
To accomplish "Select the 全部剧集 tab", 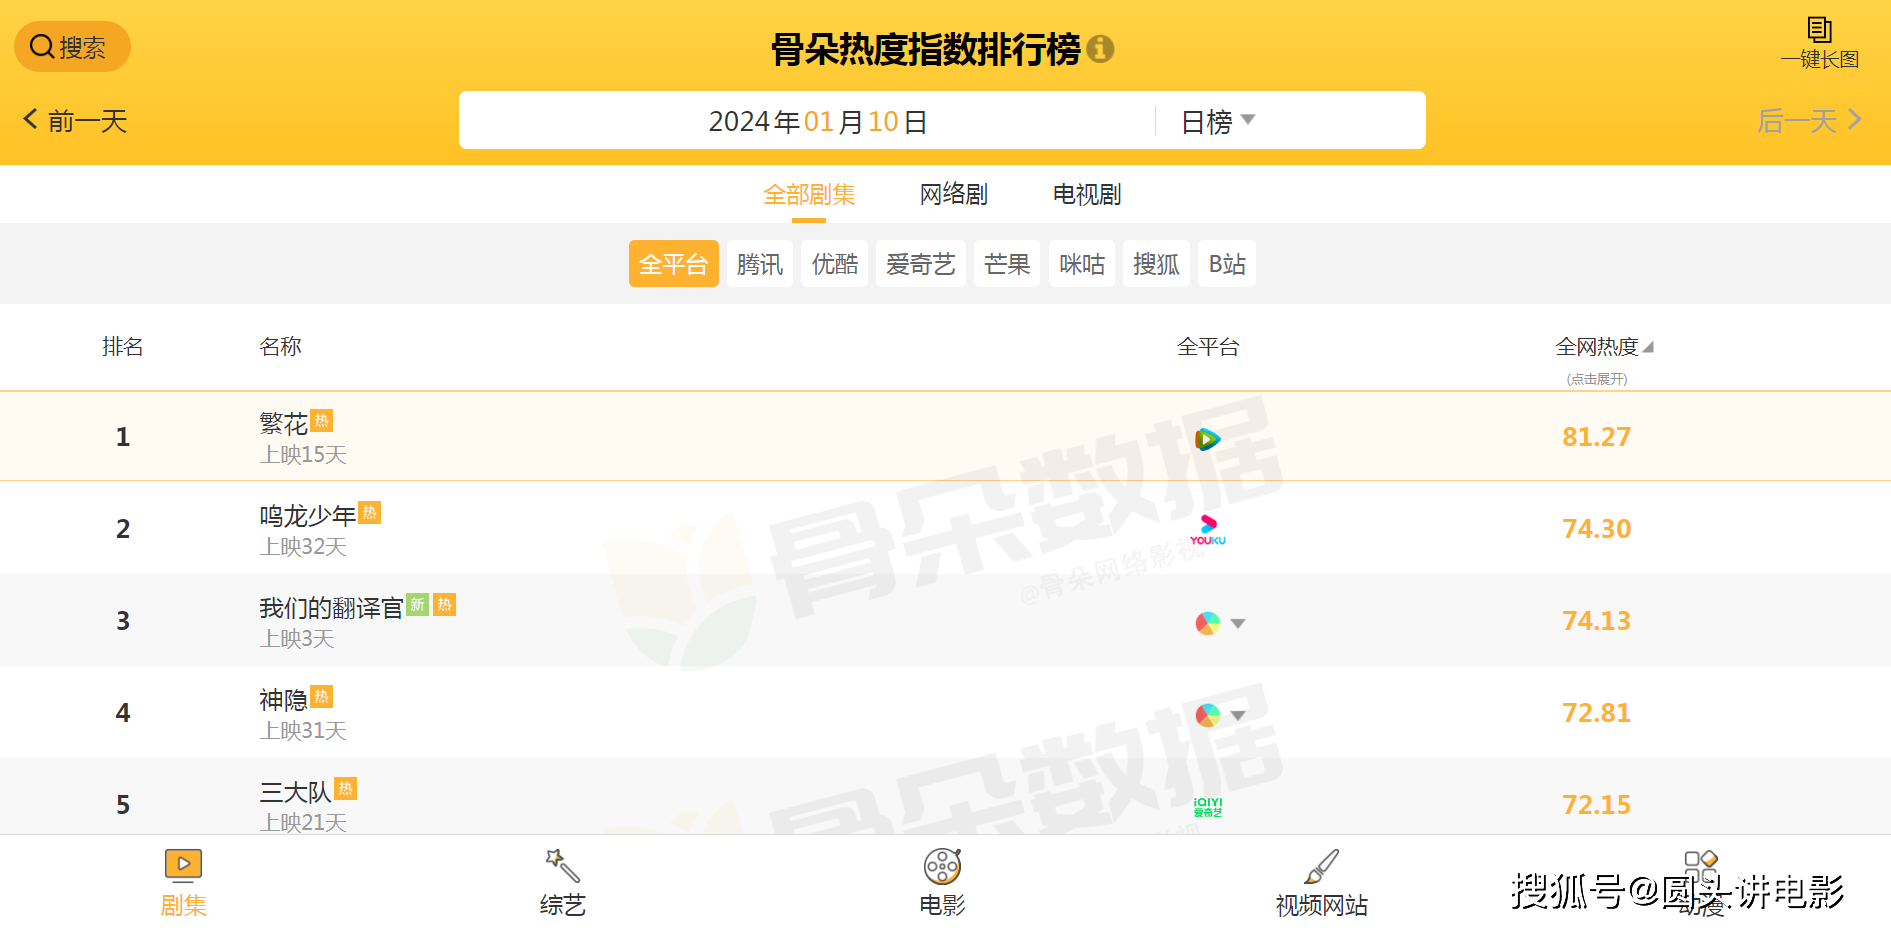I will click(809, 194).
